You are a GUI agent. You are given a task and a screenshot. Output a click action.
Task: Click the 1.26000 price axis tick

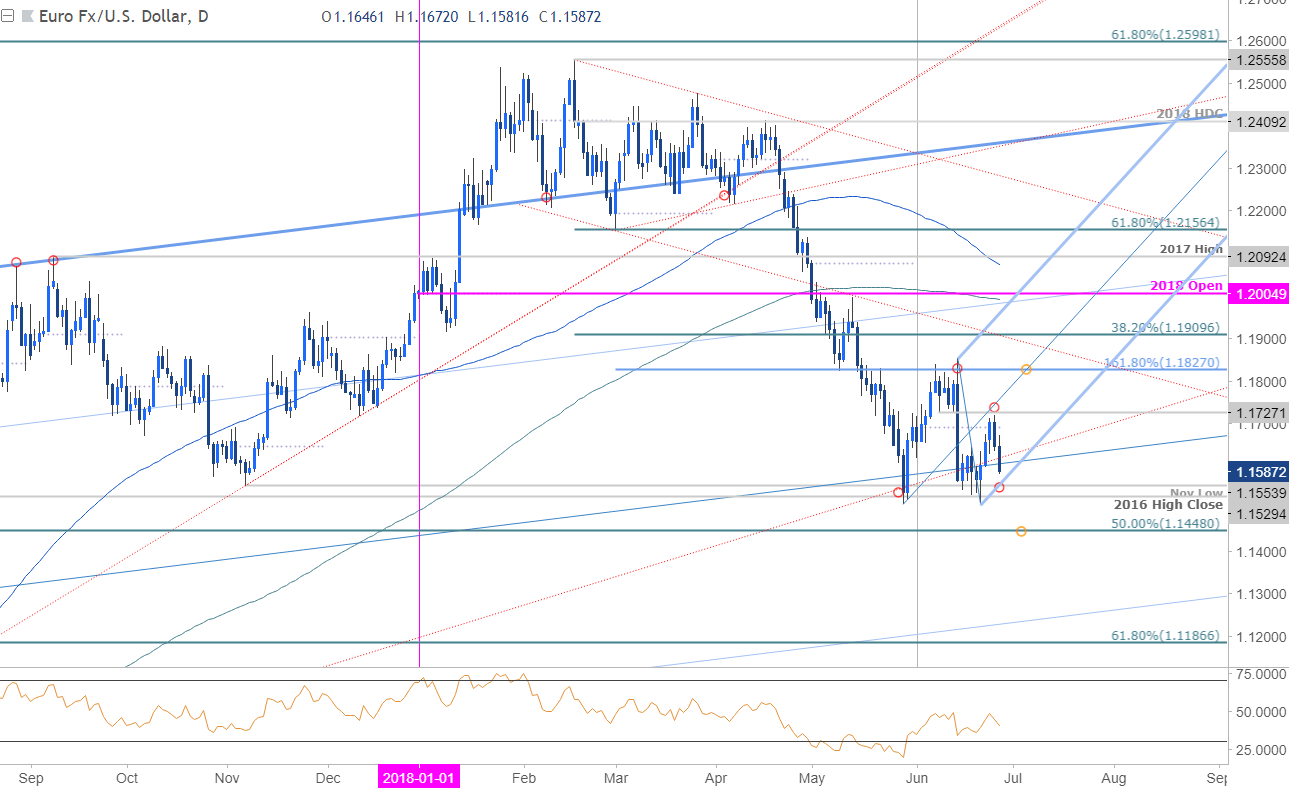tap(1261, 41)
